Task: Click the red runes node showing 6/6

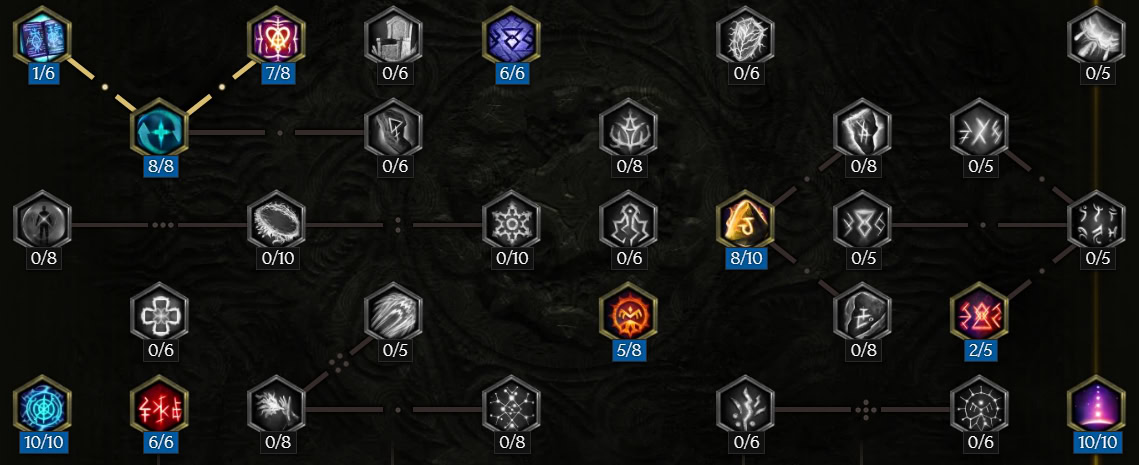Action: pyautogui.click(x=159, y=405)
